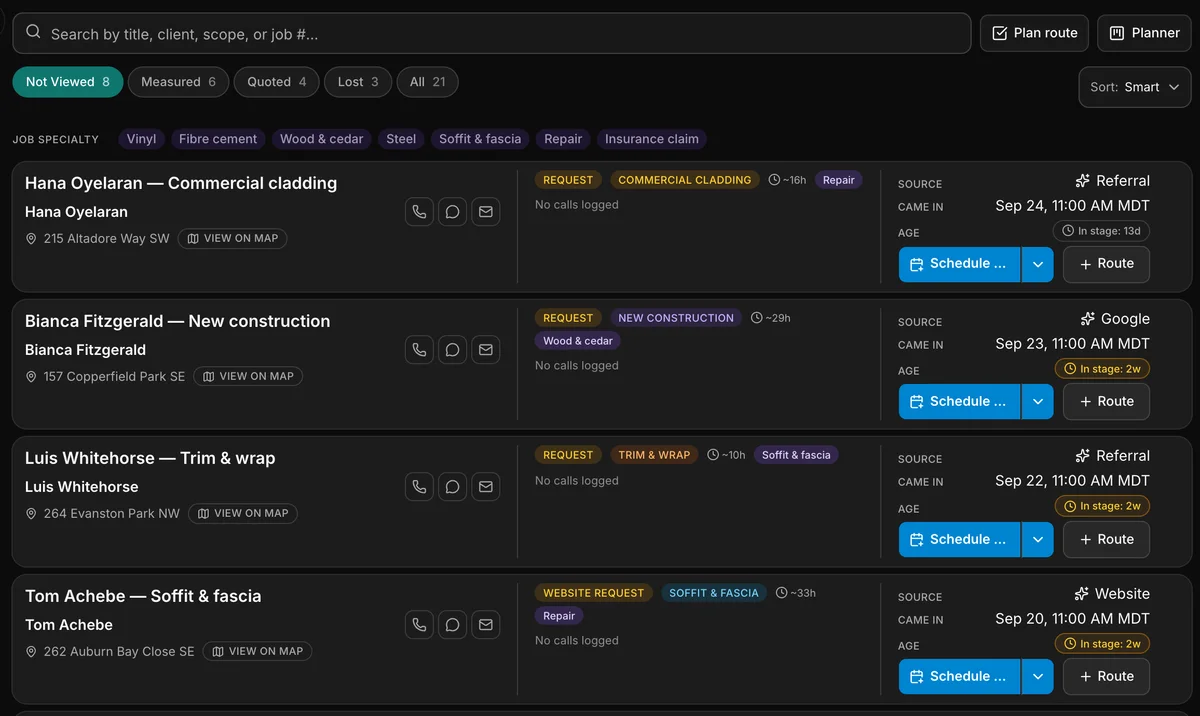View 157 Copperfield Park SE on map
Image resolution: width=1200 pixels, height=716 pixels.
pos(248,377)
